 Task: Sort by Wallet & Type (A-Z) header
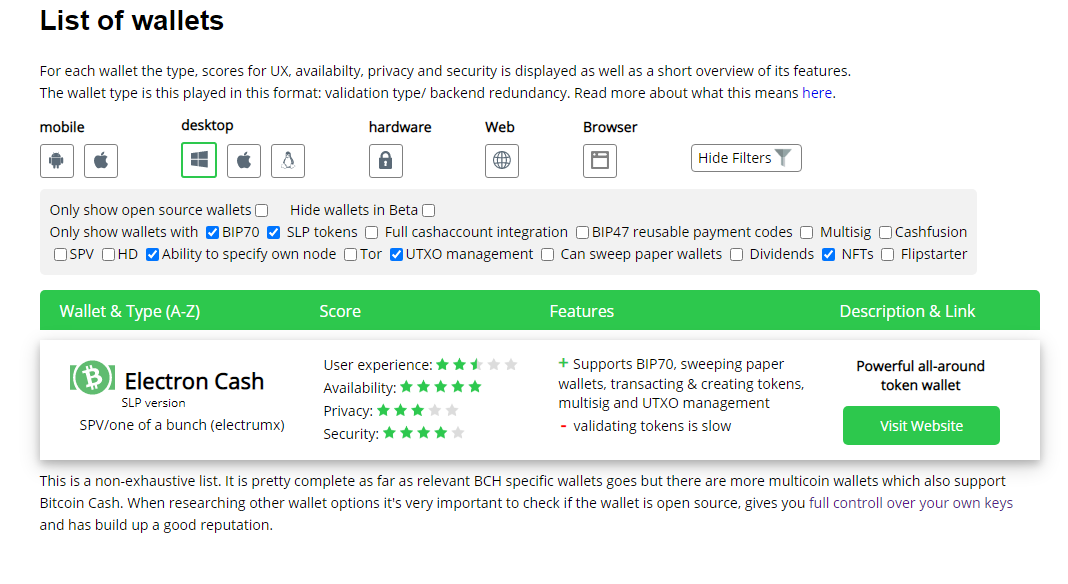tap(129, 311)
